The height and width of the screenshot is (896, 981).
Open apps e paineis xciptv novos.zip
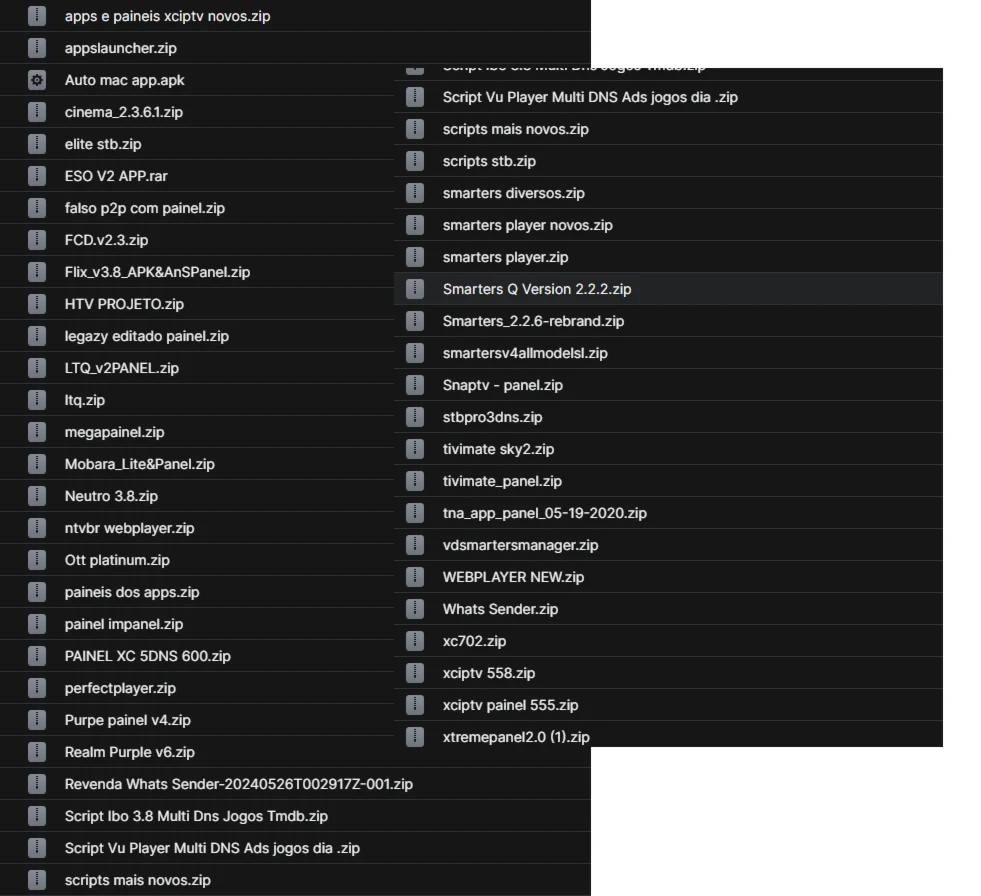point(167,16)
